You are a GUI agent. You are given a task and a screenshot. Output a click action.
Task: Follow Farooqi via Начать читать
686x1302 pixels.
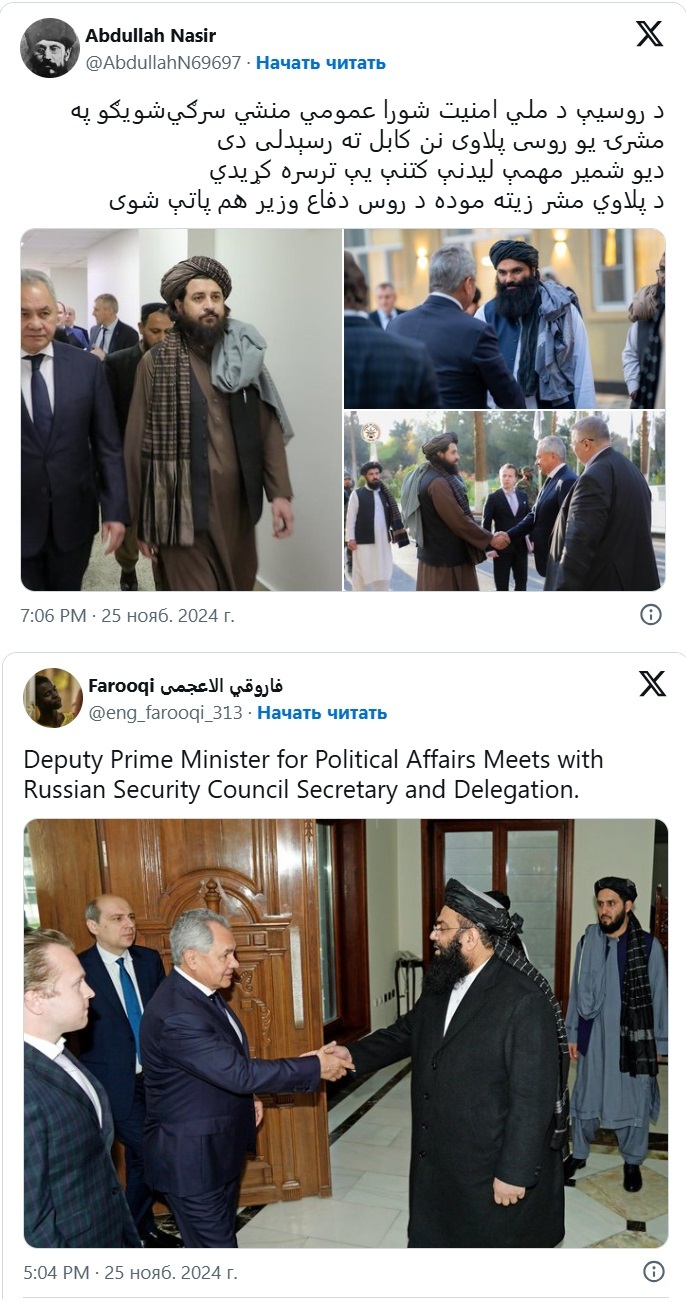pyautogui.click(x=322, y=713)
